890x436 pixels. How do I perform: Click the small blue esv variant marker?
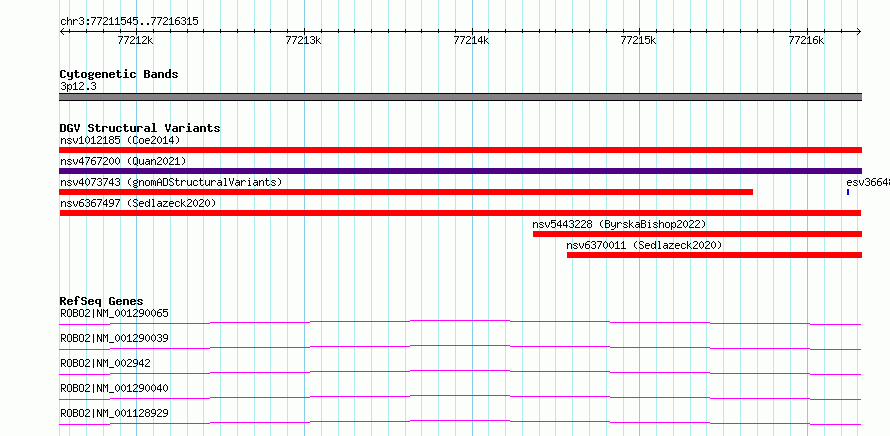(847, 192)
